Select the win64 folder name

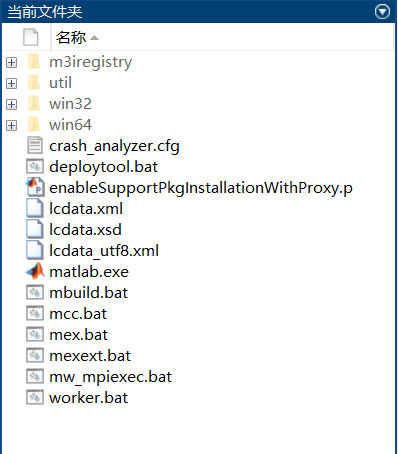point(70,125)
